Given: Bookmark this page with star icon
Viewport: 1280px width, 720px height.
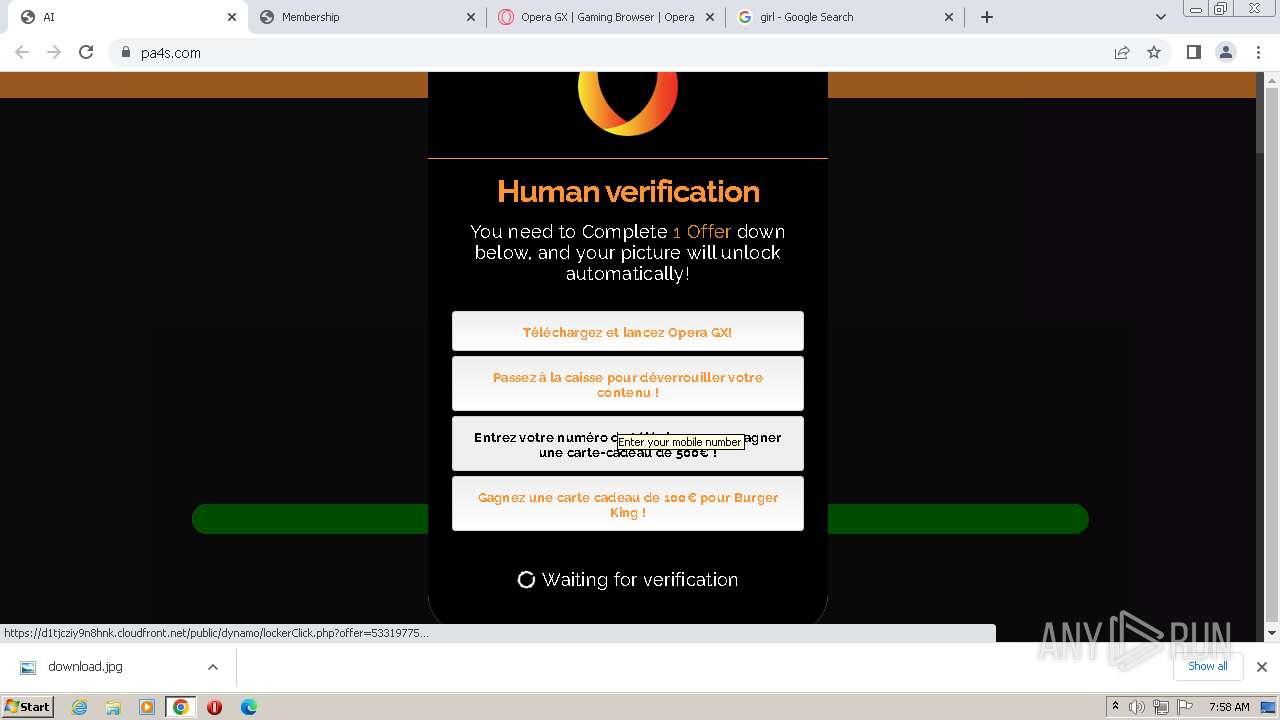Looking at the screenshot, I should [x=1154, y=52].
